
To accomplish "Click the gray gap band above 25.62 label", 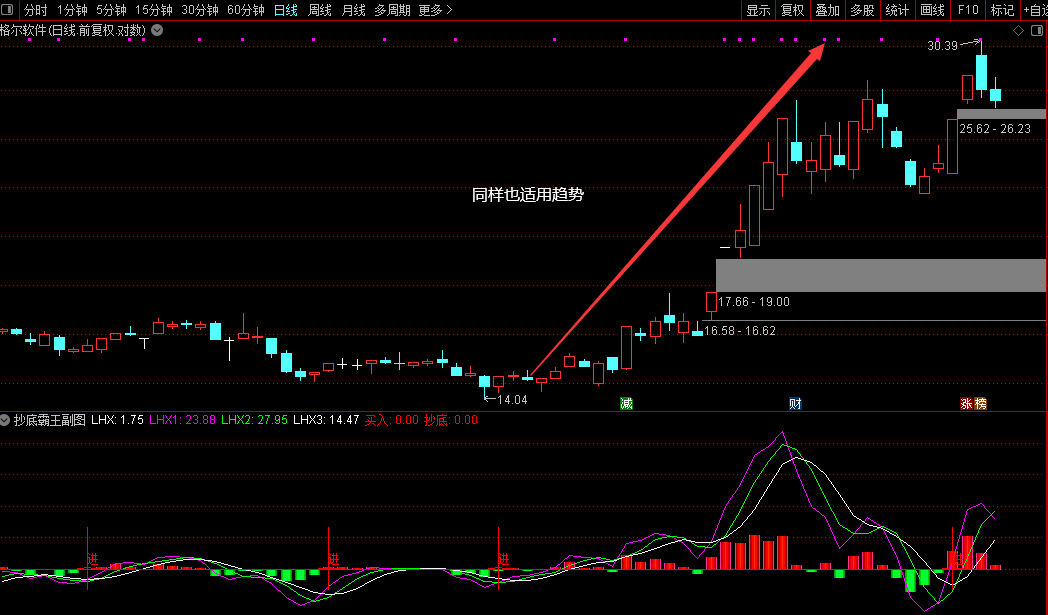I will 1001,114.
